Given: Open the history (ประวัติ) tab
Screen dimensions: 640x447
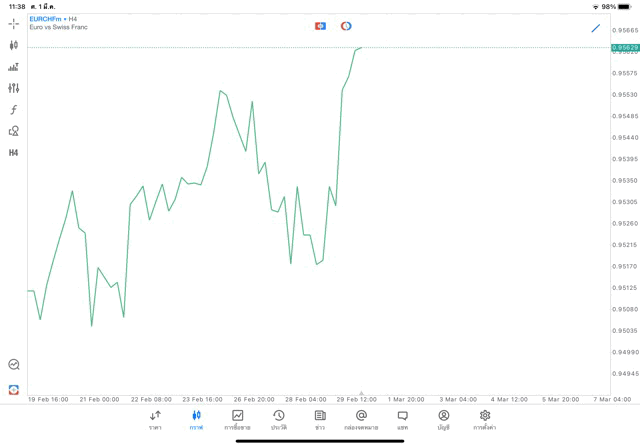Looking at the screenshot, I should [x=278, y=419].
